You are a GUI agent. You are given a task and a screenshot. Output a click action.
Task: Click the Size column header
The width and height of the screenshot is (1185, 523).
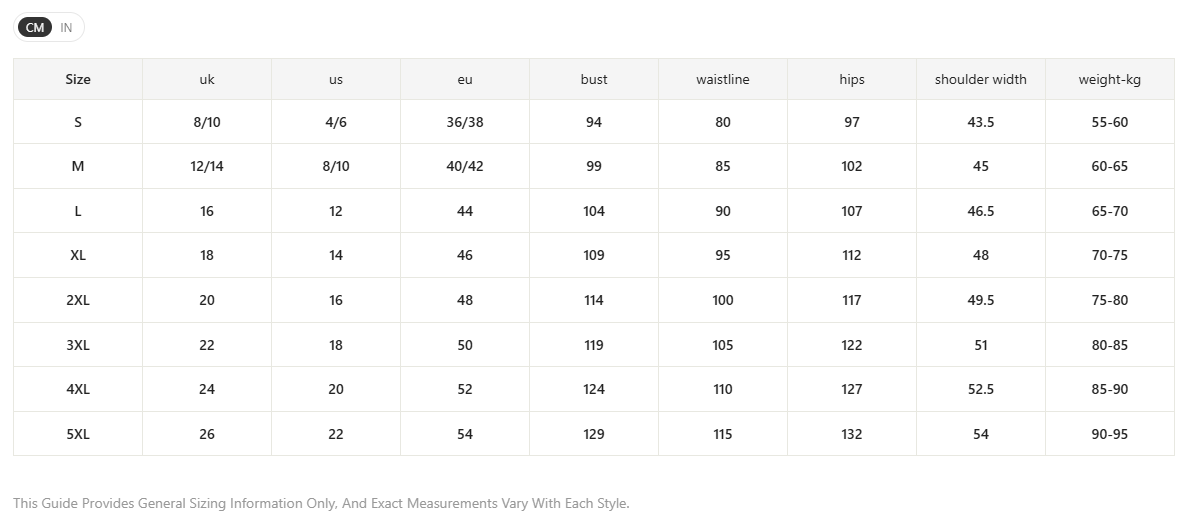click(x=78, y=79)
